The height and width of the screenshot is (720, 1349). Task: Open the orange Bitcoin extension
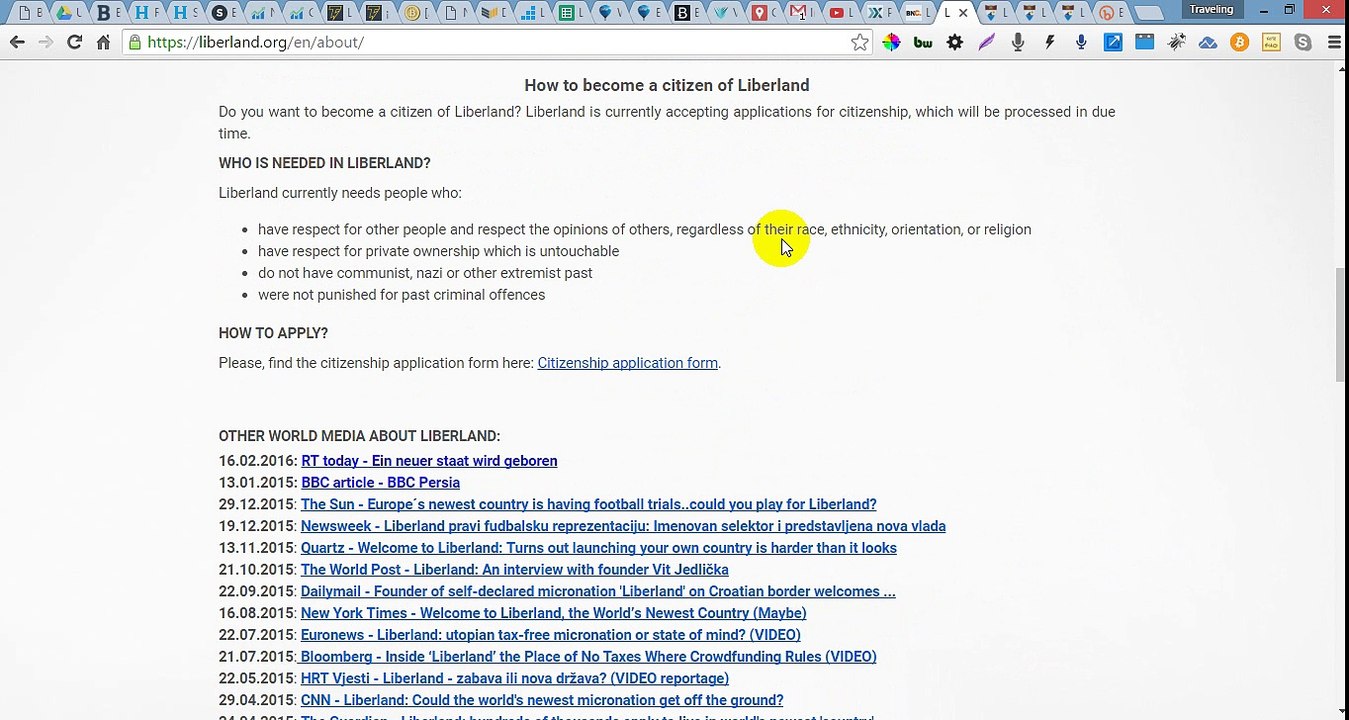(x=1240, y=42)
